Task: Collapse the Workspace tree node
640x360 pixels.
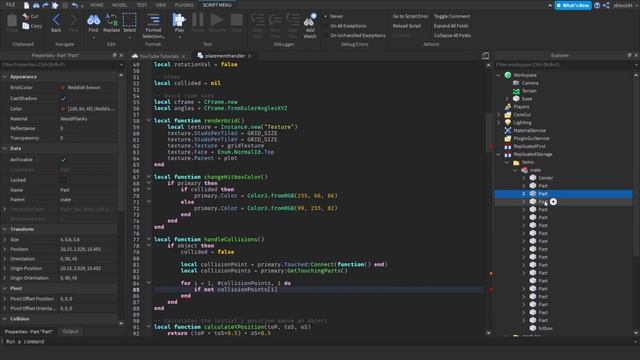Action: 499,75
